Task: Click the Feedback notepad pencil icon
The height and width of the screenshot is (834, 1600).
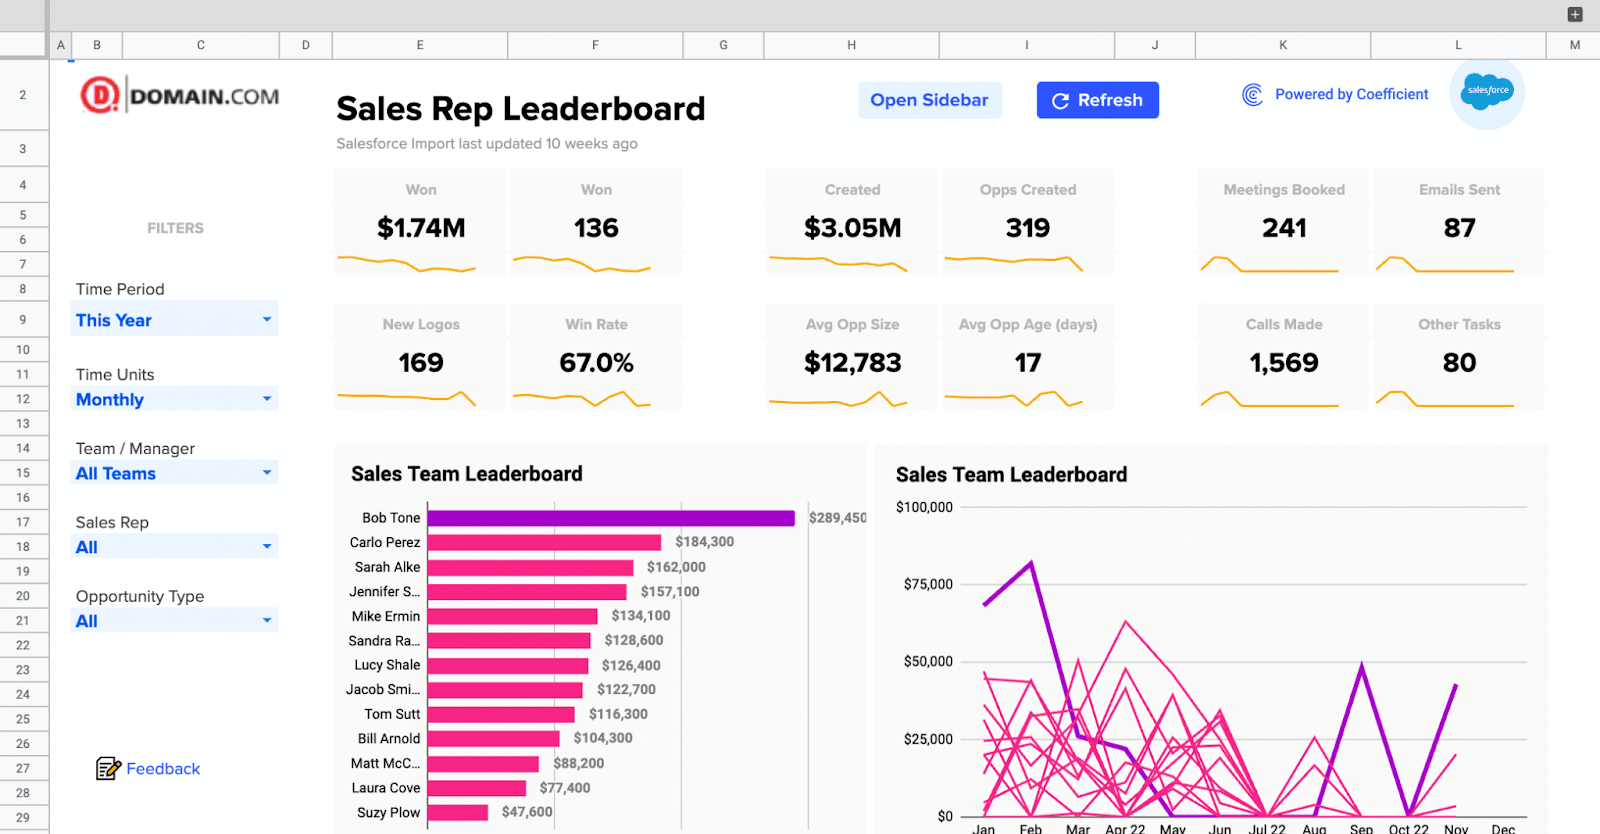Action: (x=108, y=768)
